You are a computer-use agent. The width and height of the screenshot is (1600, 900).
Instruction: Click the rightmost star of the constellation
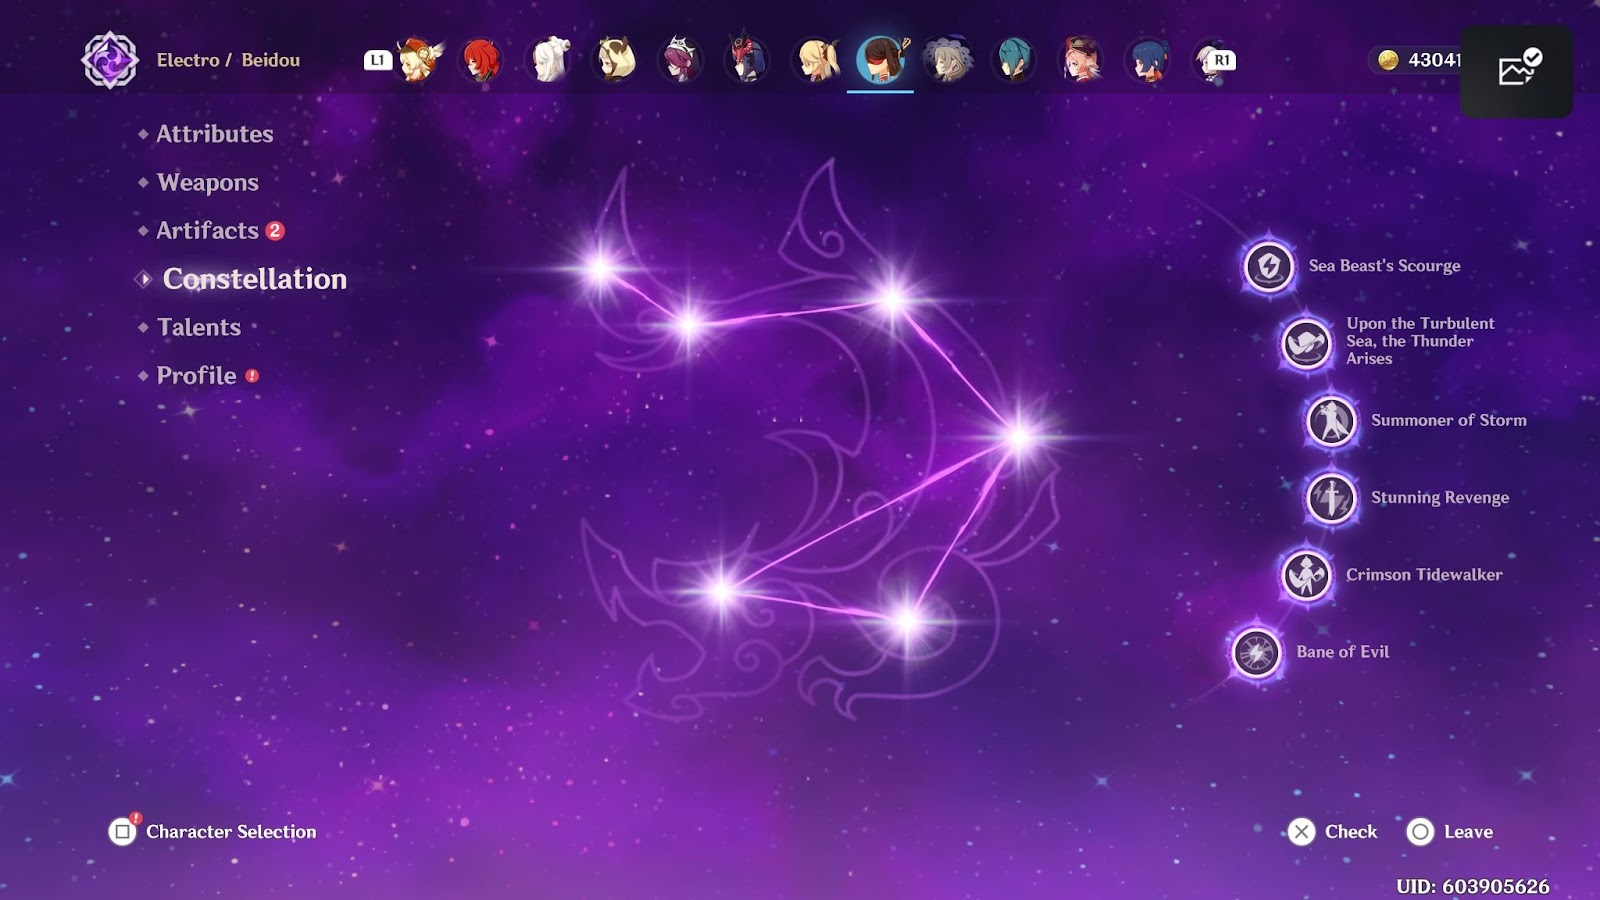pos(1019,437)
